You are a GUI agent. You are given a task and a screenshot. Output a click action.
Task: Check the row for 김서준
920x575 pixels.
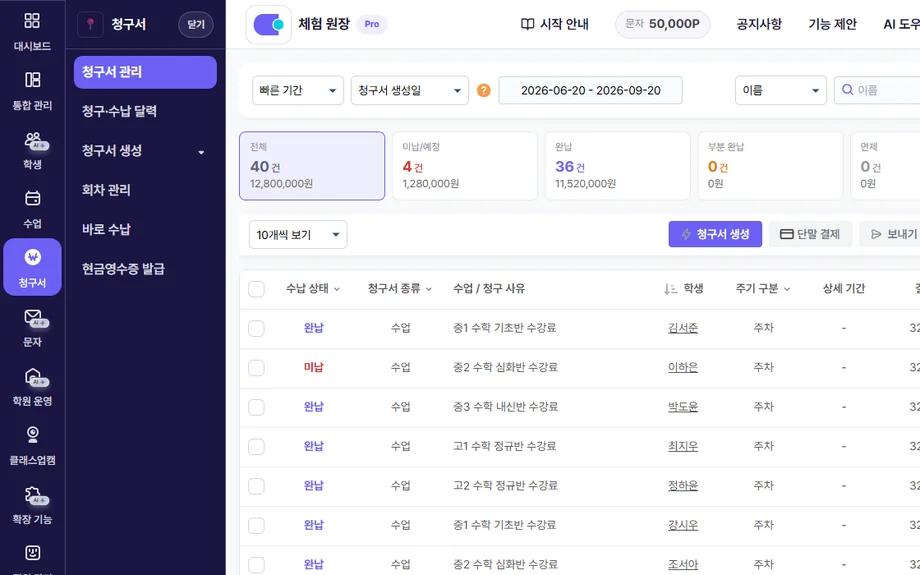[x=256, y=328]
